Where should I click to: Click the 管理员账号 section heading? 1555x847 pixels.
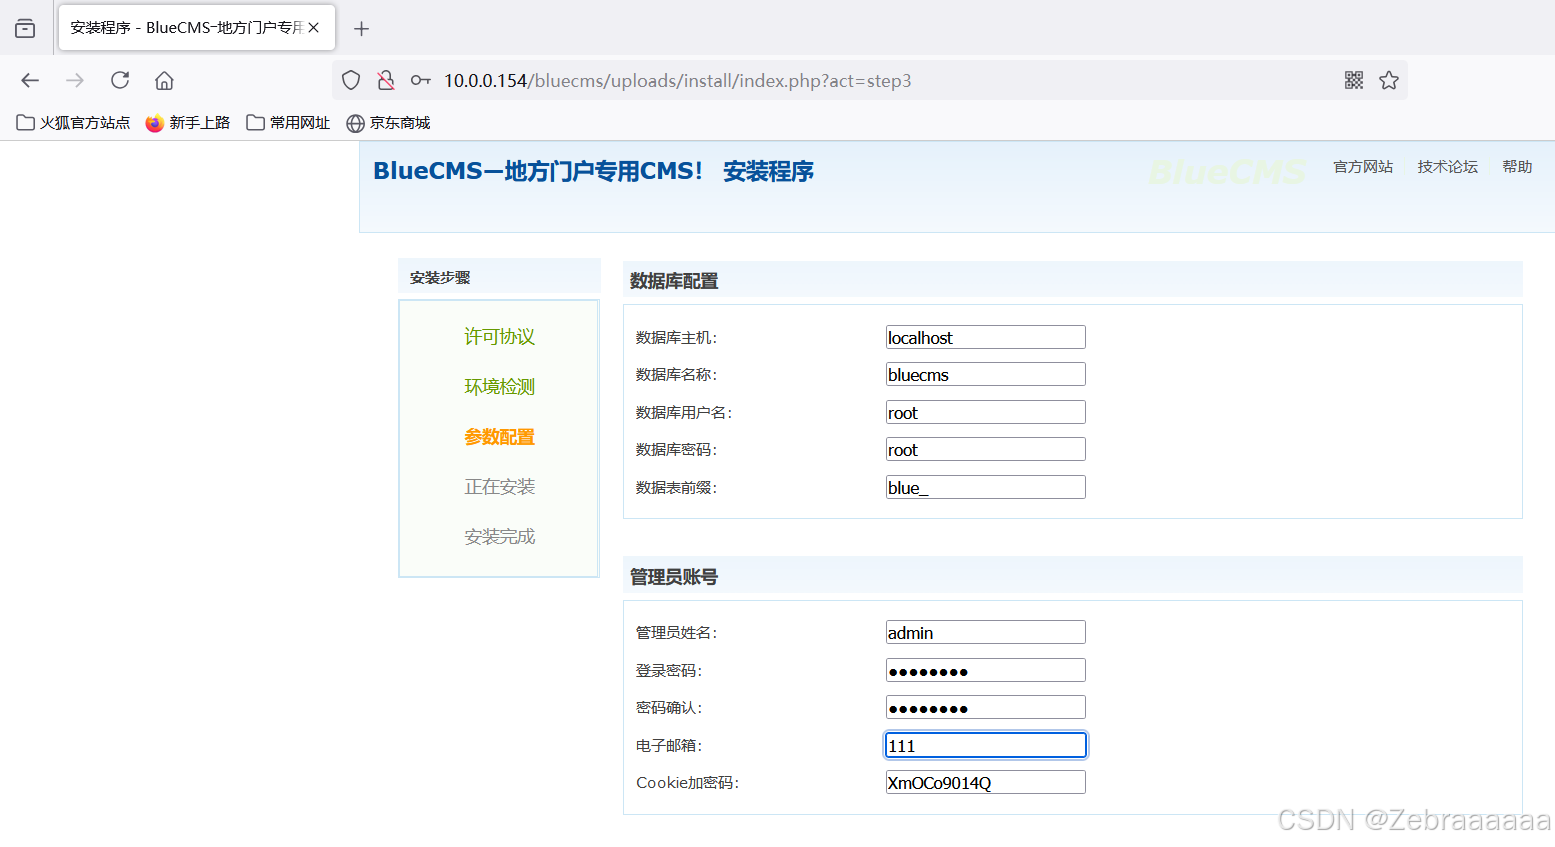(x=674, y=577)
